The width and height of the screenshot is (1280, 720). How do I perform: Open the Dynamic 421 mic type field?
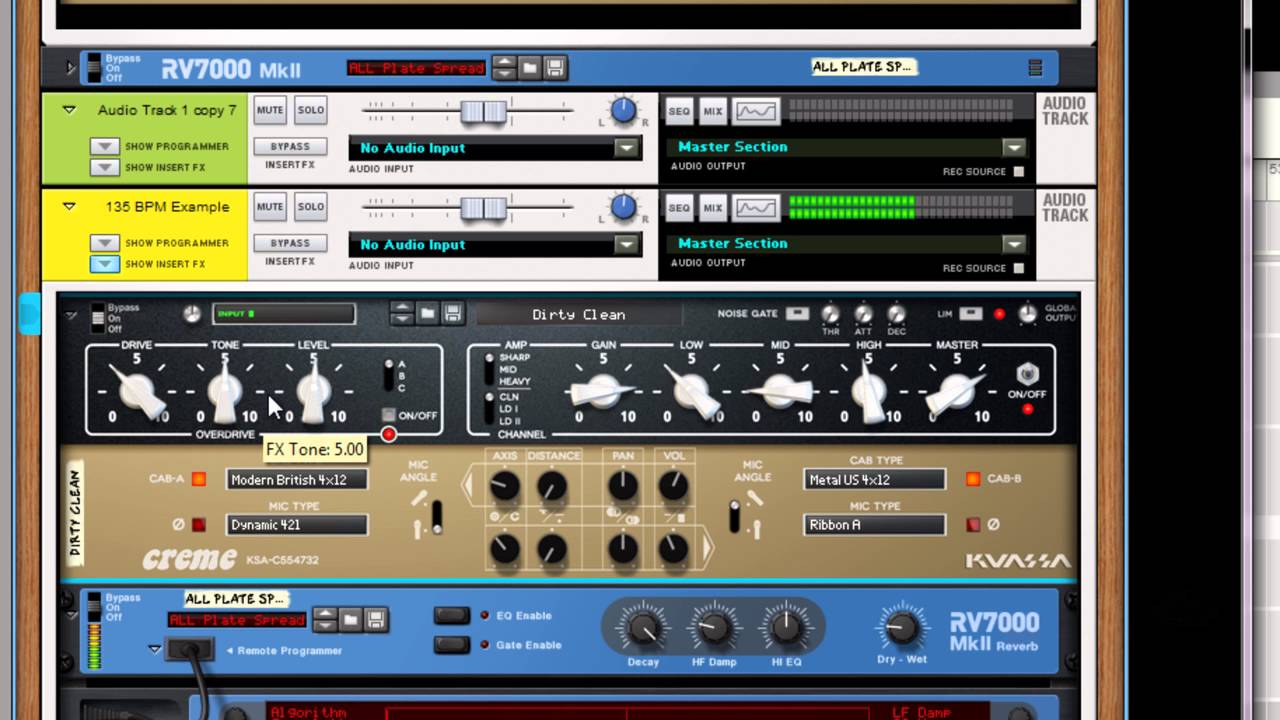click(x=297, y=525)
